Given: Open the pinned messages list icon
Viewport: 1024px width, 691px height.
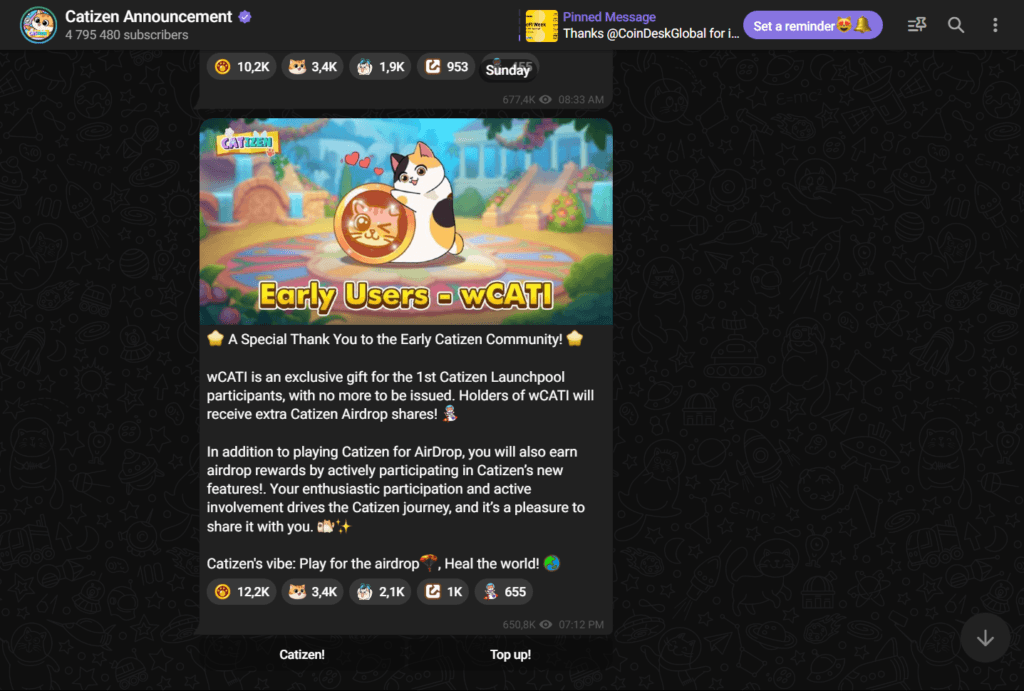Looking at the screenshot, I should (x=916, y=25).
